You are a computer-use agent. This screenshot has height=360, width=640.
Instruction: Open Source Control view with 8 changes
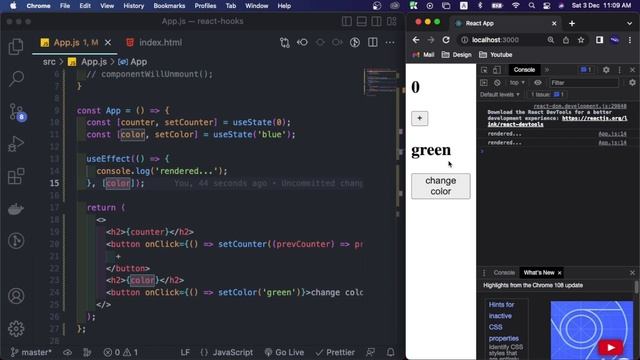click(17, 111)
